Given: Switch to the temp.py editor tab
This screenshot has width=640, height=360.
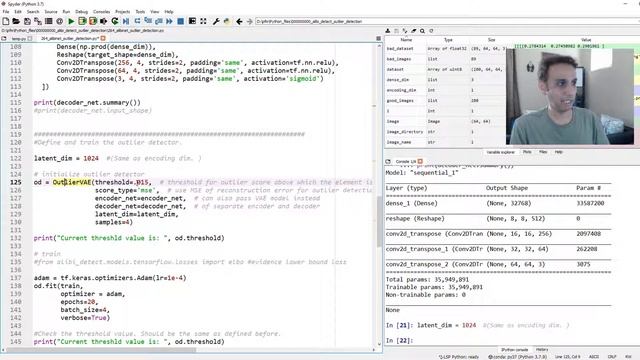Looking at the screenshot, I should [x=18, y=38].
